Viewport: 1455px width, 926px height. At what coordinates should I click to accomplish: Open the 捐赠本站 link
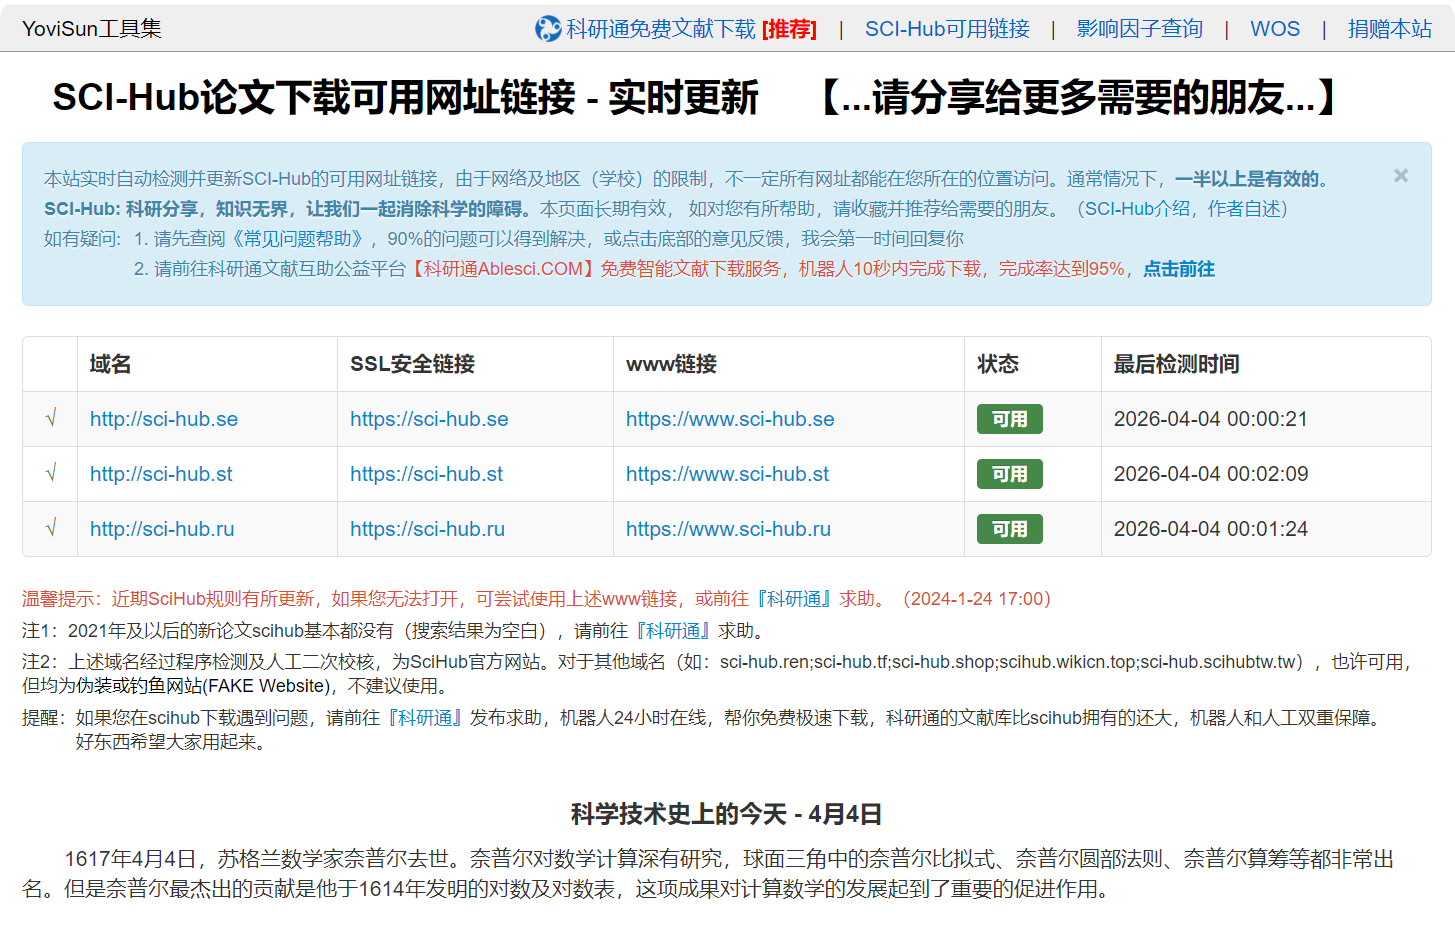pyautogui.click(x=1390, y=29)
